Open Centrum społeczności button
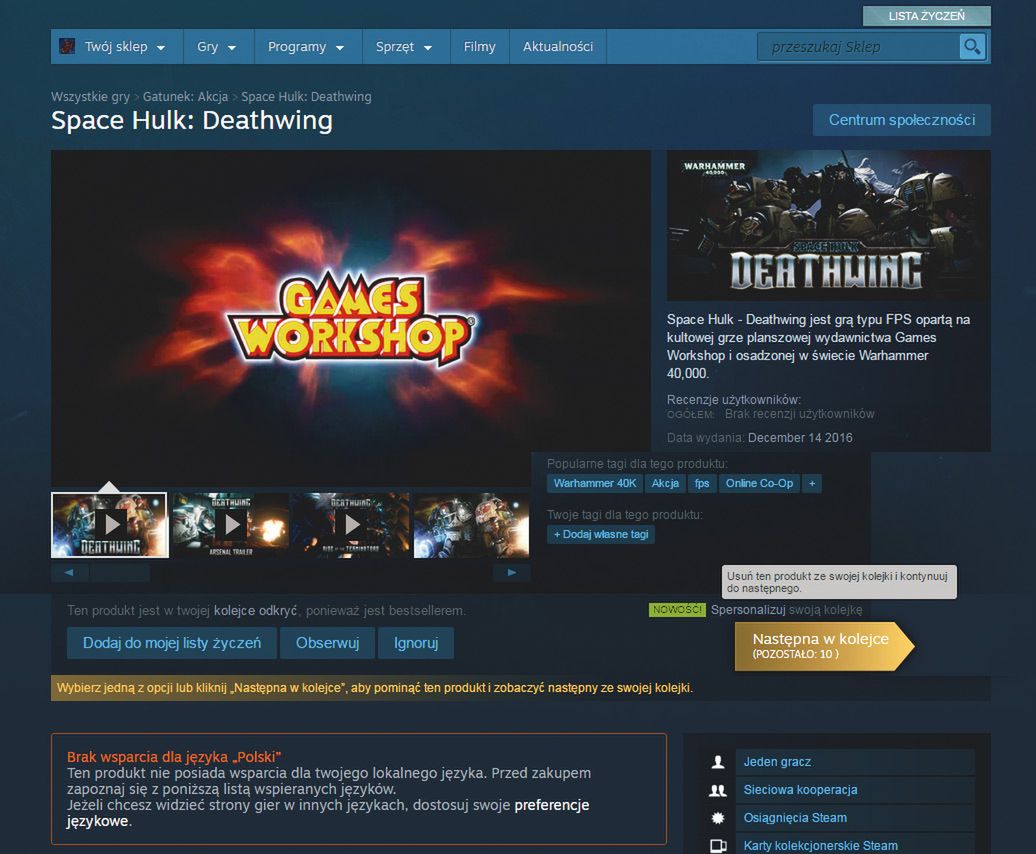 [x=902, y=120]
